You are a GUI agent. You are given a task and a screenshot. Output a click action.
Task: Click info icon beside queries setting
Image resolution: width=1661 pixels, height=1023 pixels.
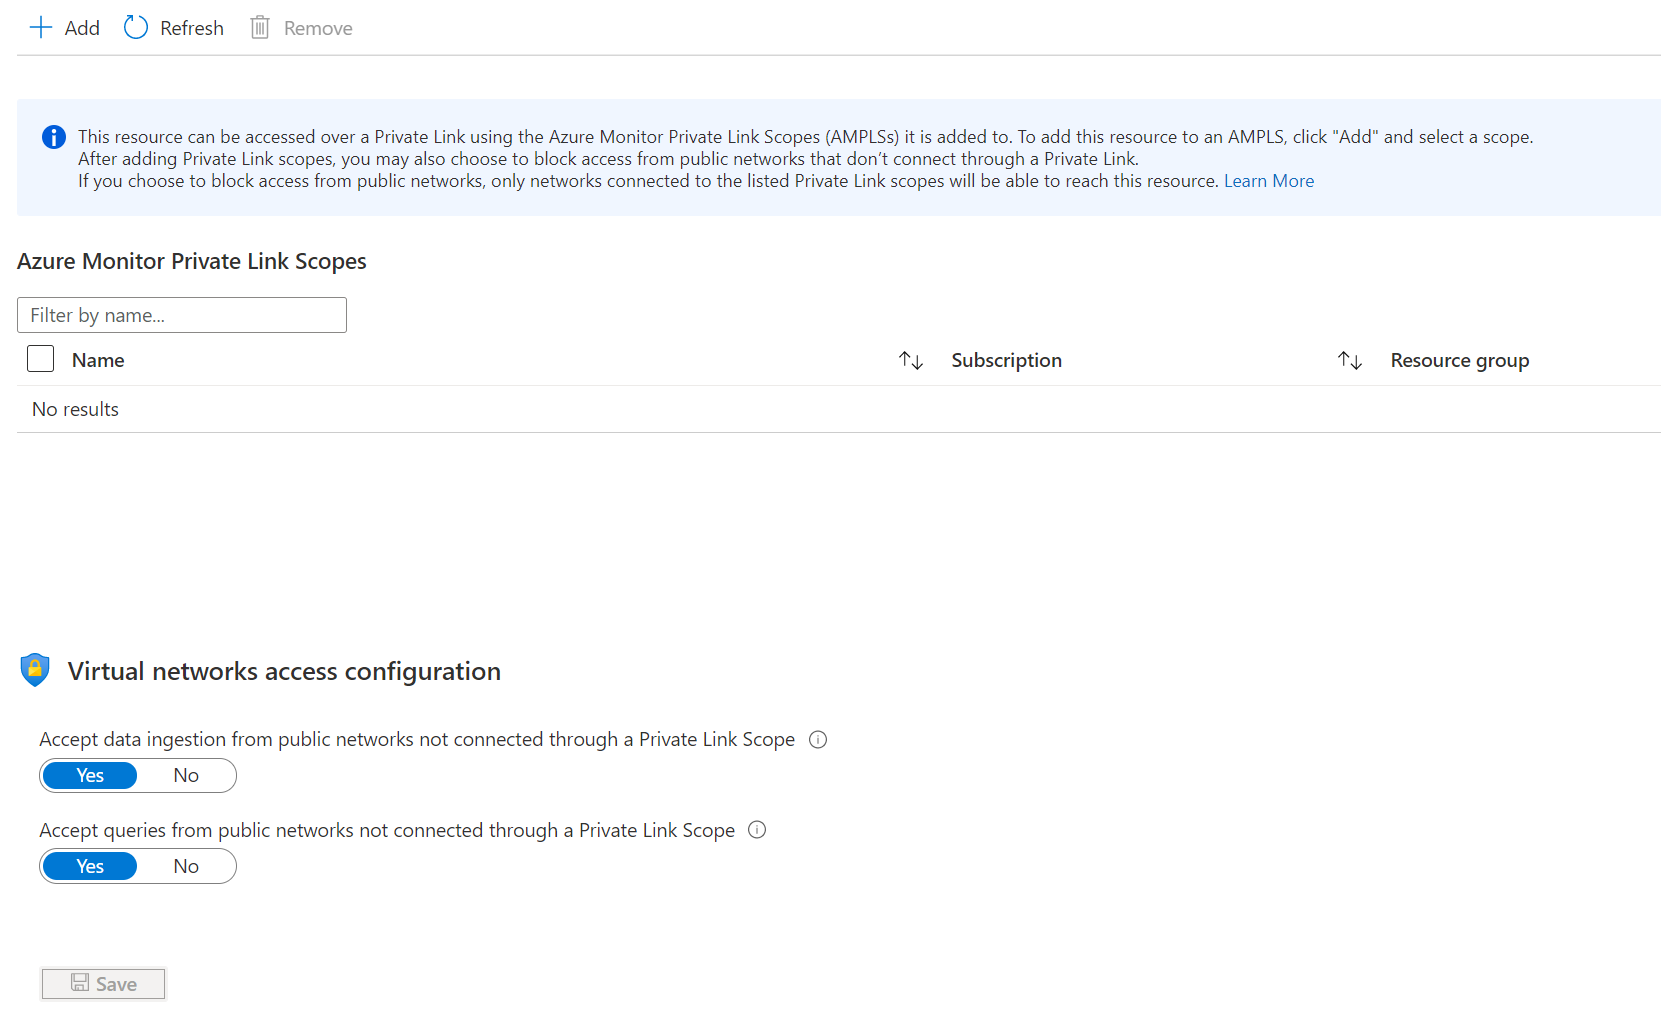click(757, 830)
